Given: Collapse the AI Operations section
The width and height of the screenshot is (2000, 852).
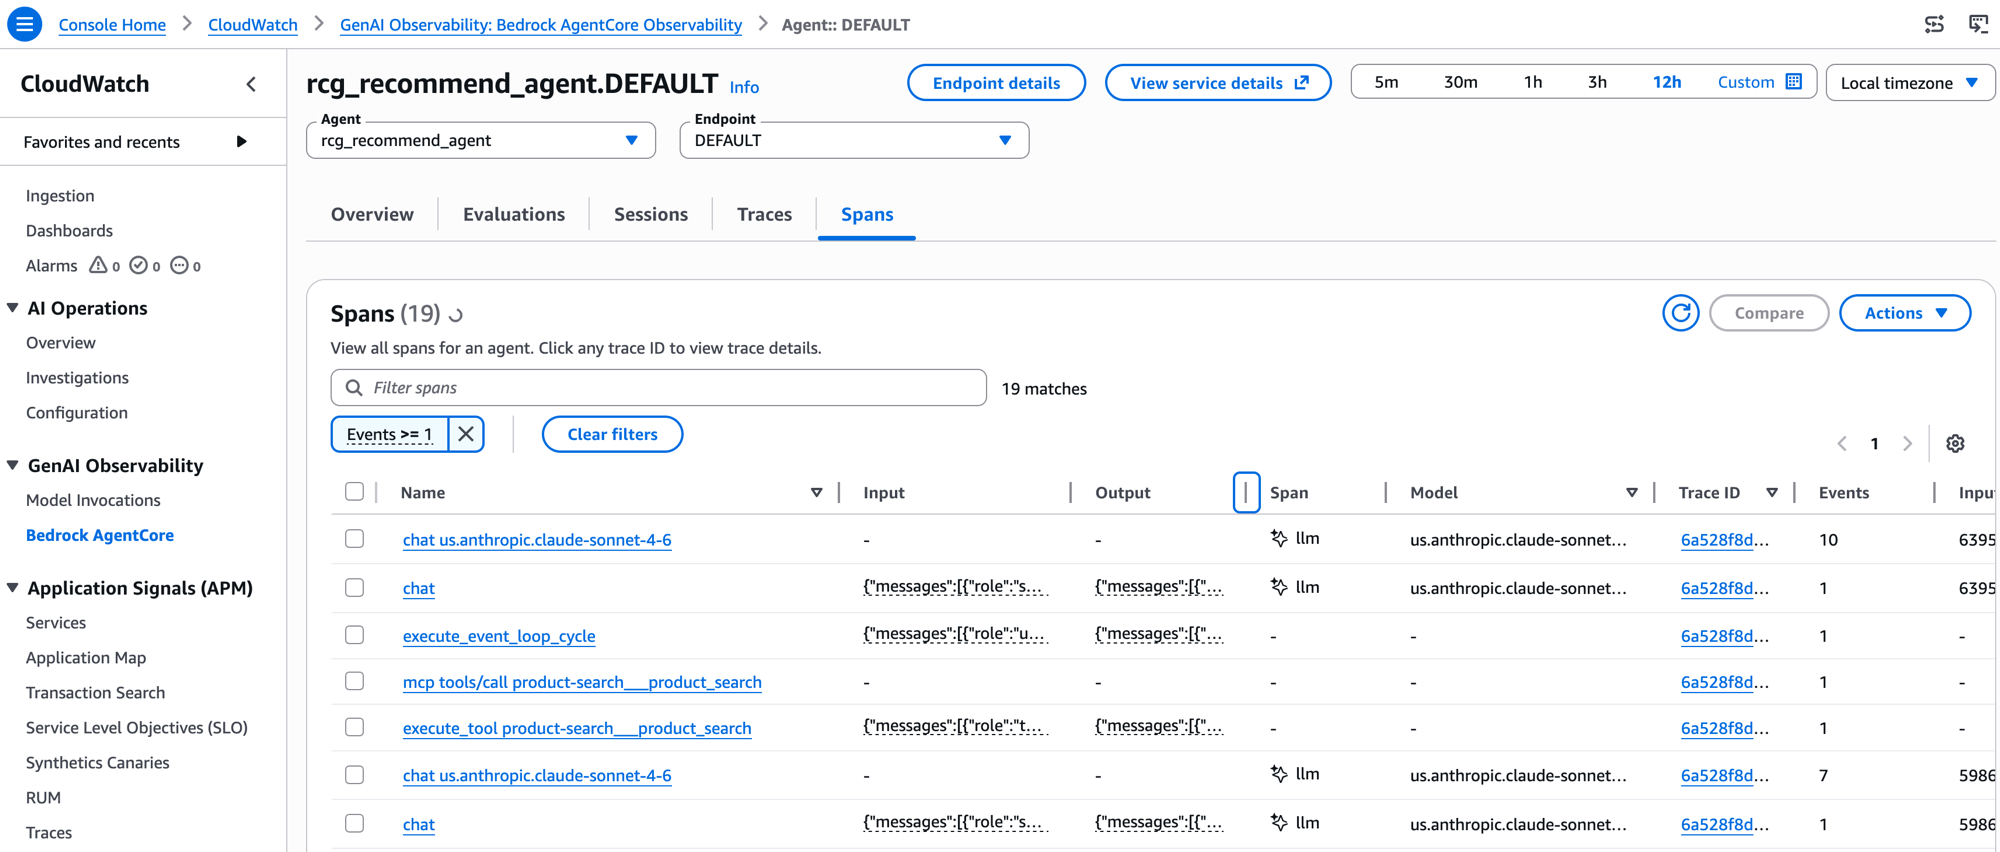Looking at the screenshot, I should (x=13, y=308).
